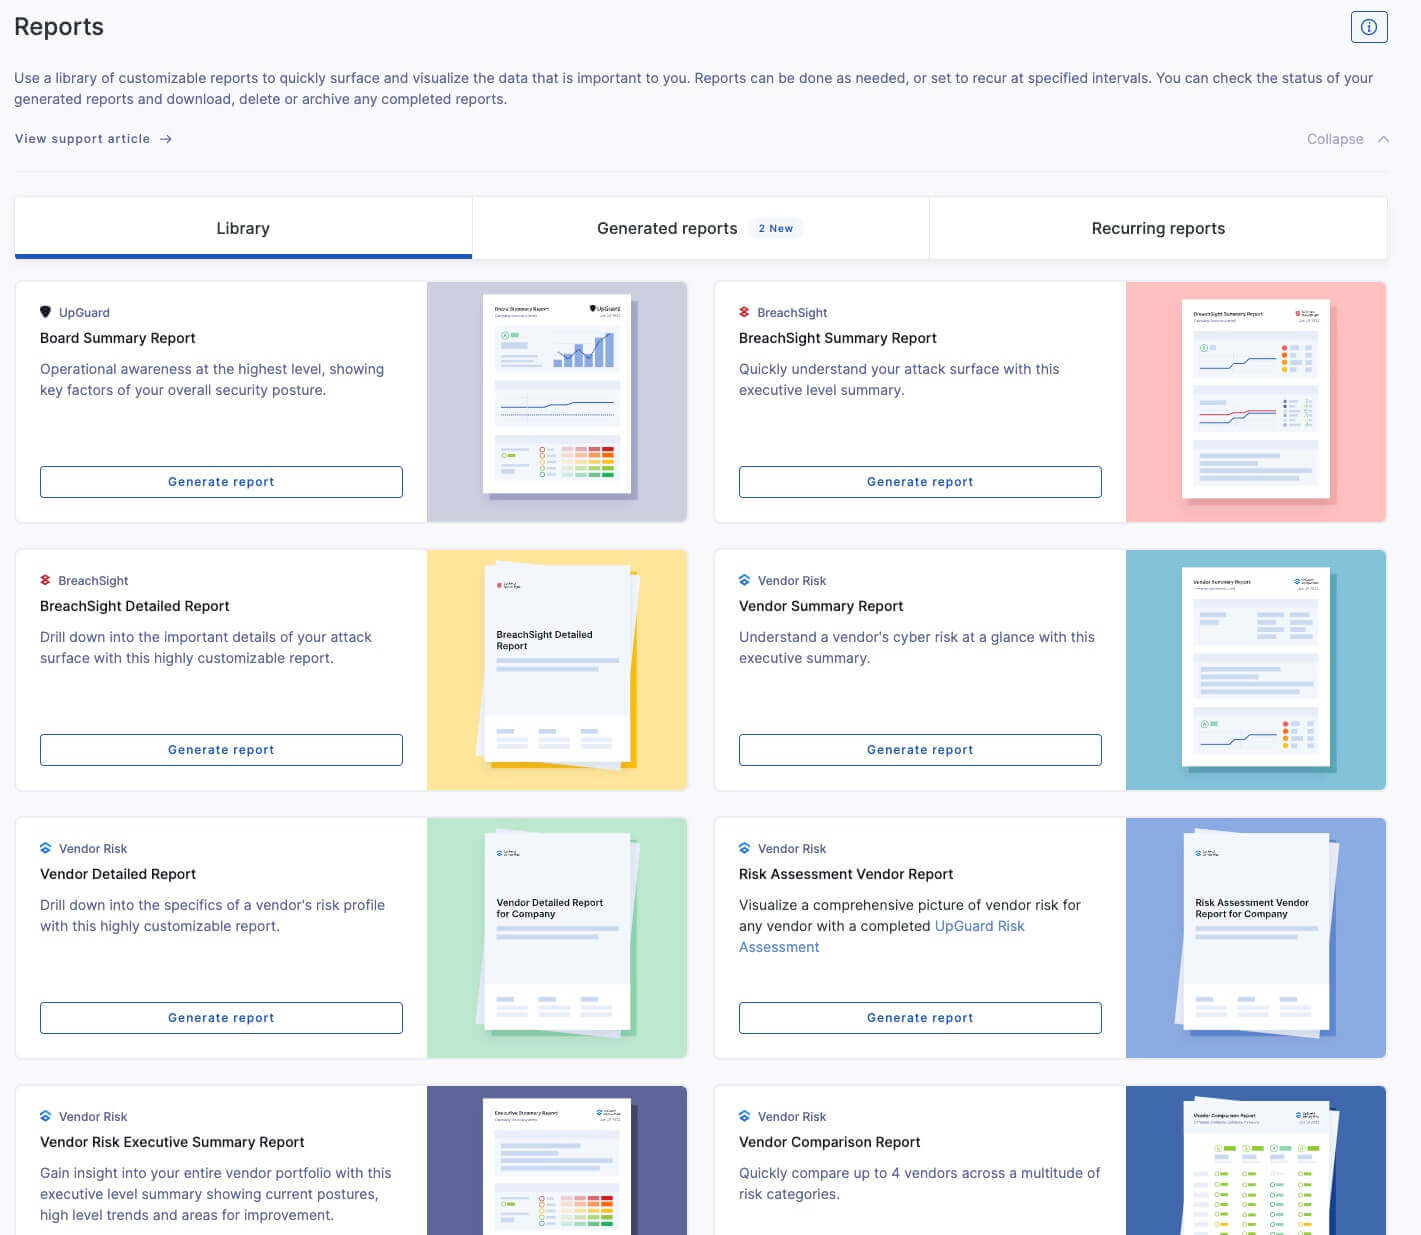Generate the BreachSight Detailed Report
The width and height of the screenshot is (1421, 1235).
221,750
